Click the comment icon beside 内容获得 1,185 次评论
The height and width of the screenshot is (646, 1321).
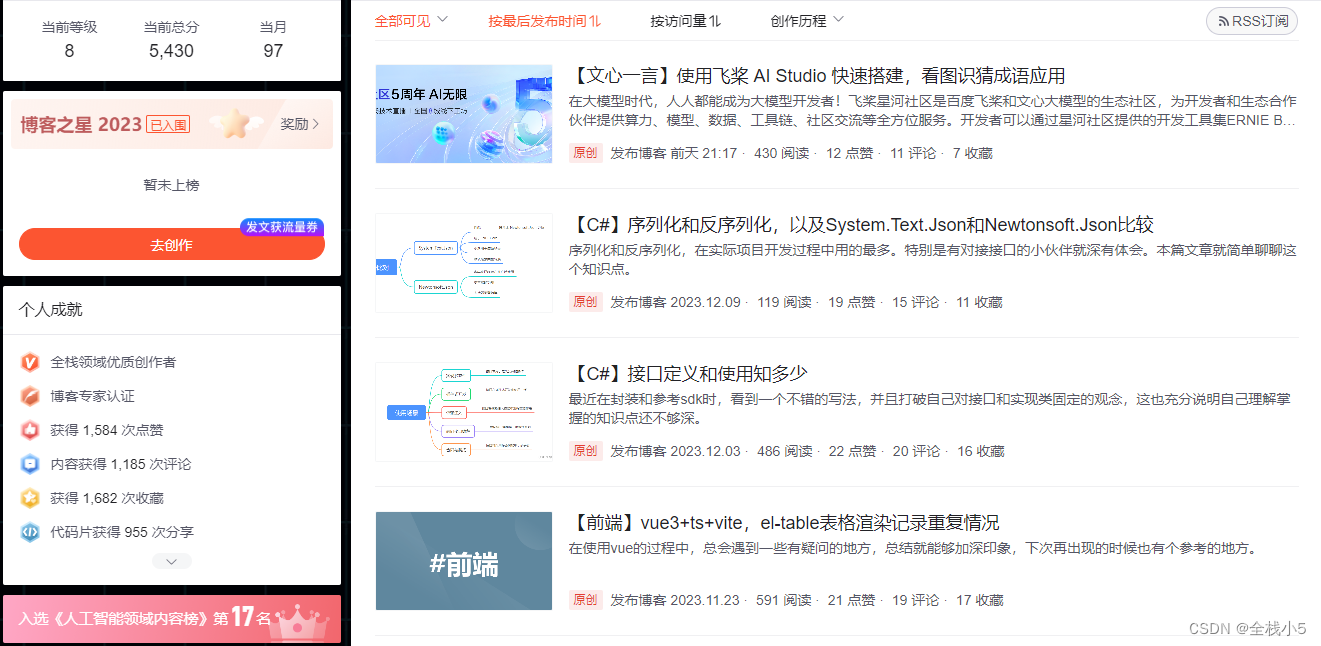(30, 464)
